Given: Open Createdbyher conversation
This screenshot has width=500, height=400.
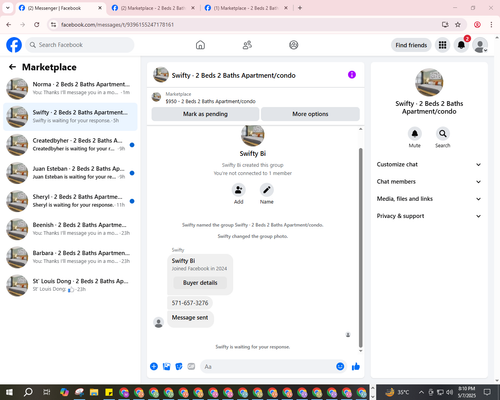Looking at the screenshot, I should 70,145.
